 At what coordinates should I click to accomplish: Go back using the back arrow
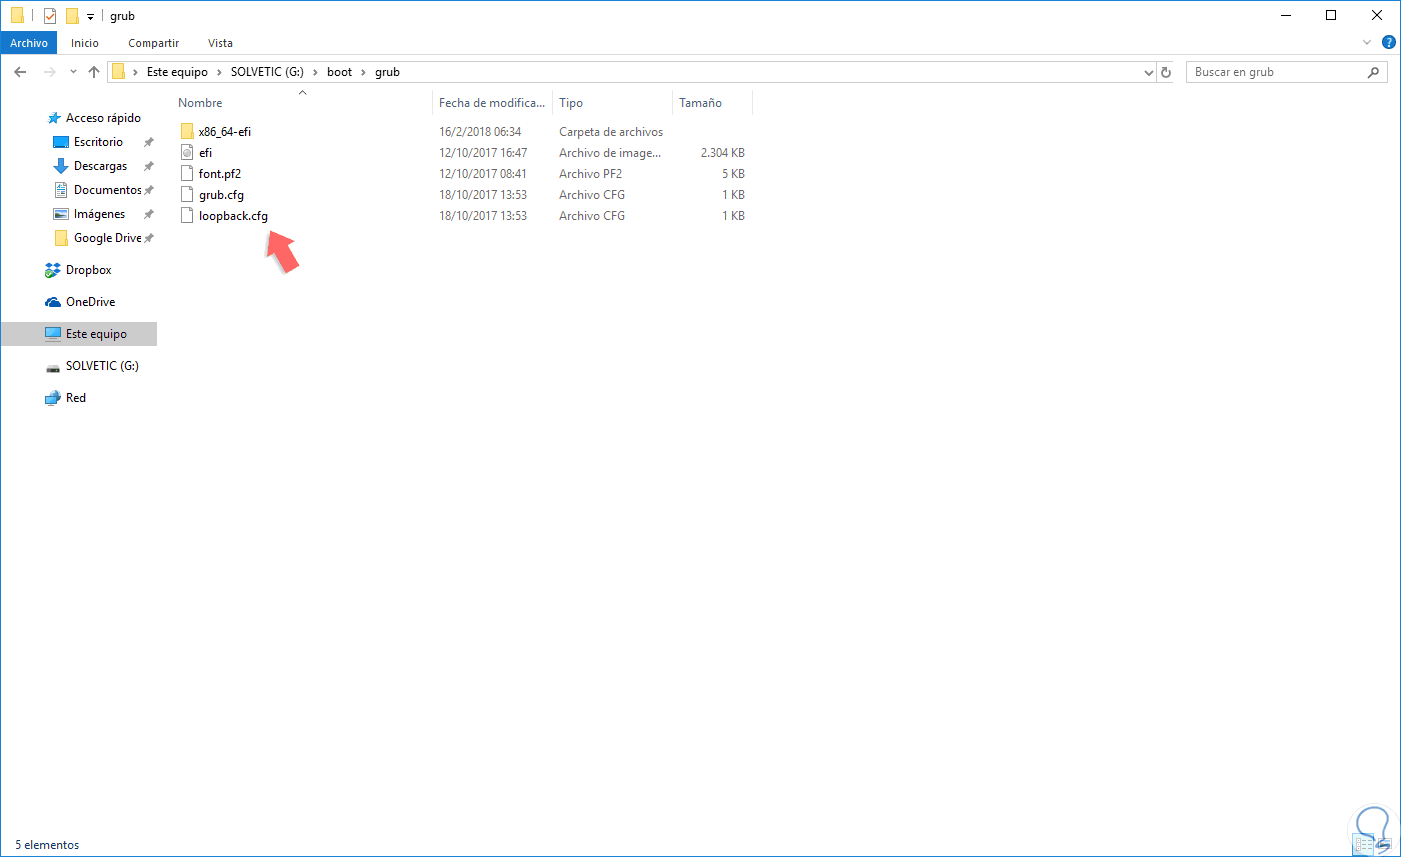[20, 72]
